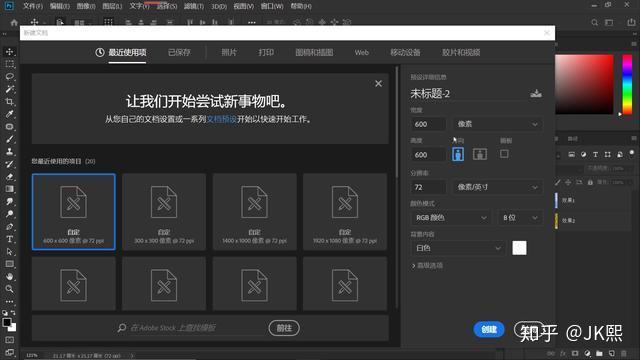
Task: Open the white background color swatch
Action: [519, 248]
